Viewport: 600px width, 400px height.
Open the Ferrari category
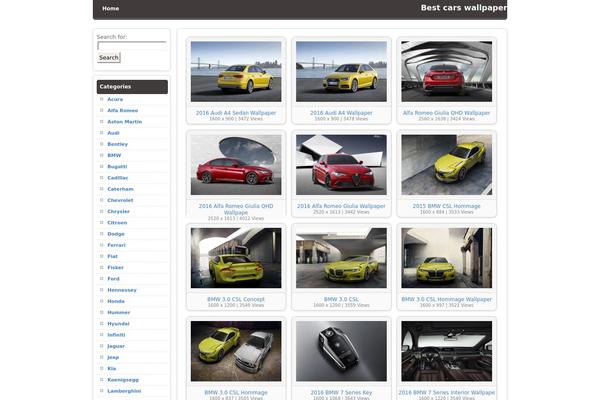coord(116,245)
